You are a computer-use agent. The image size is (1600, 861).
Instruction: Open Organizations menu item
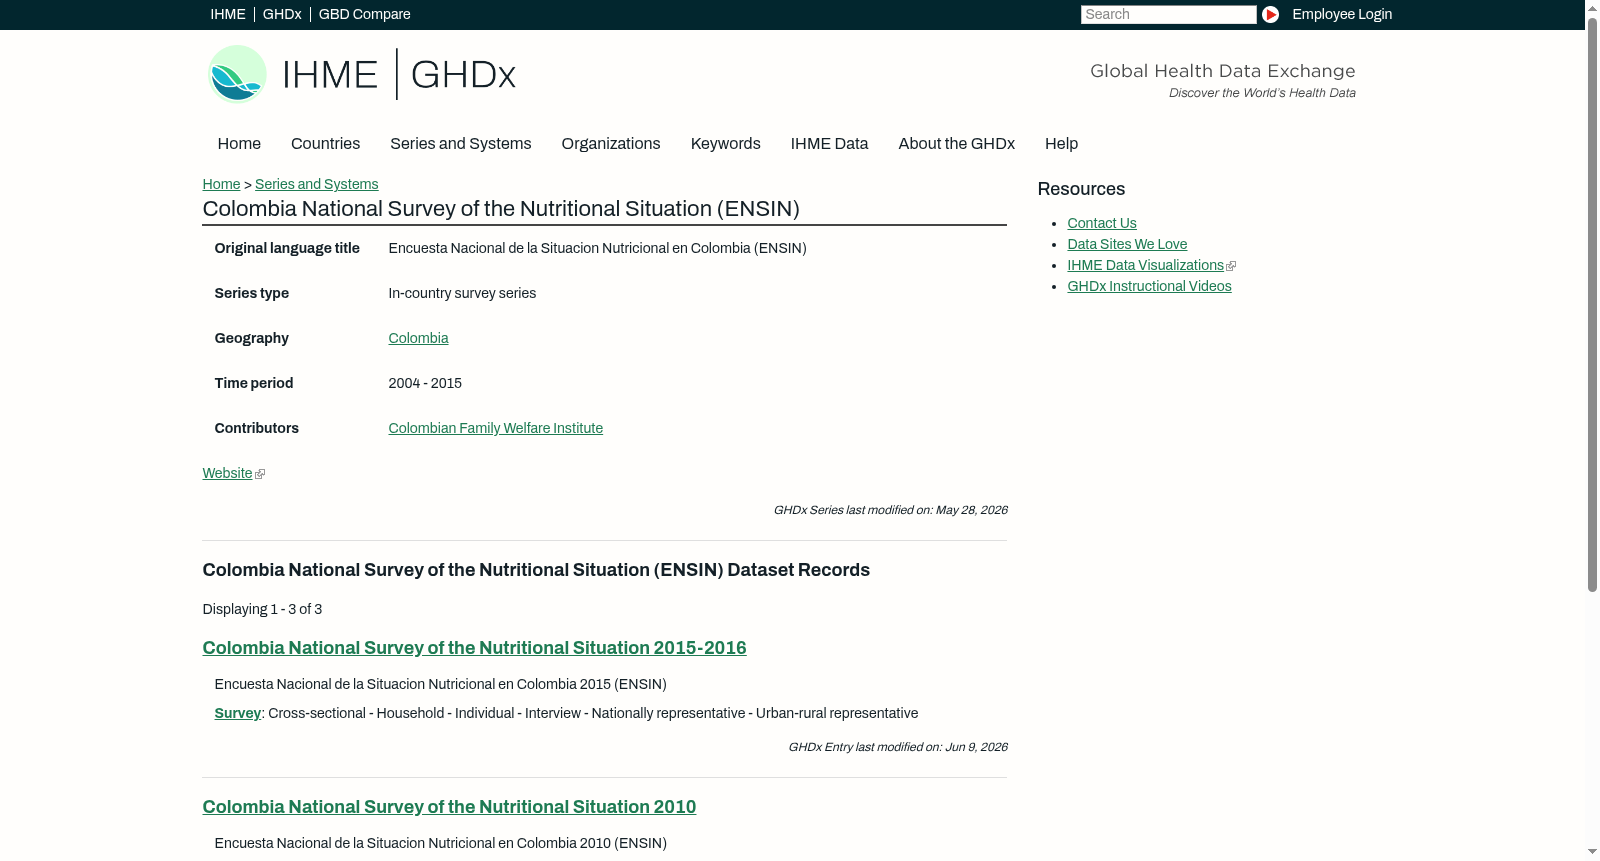point(611,144)
